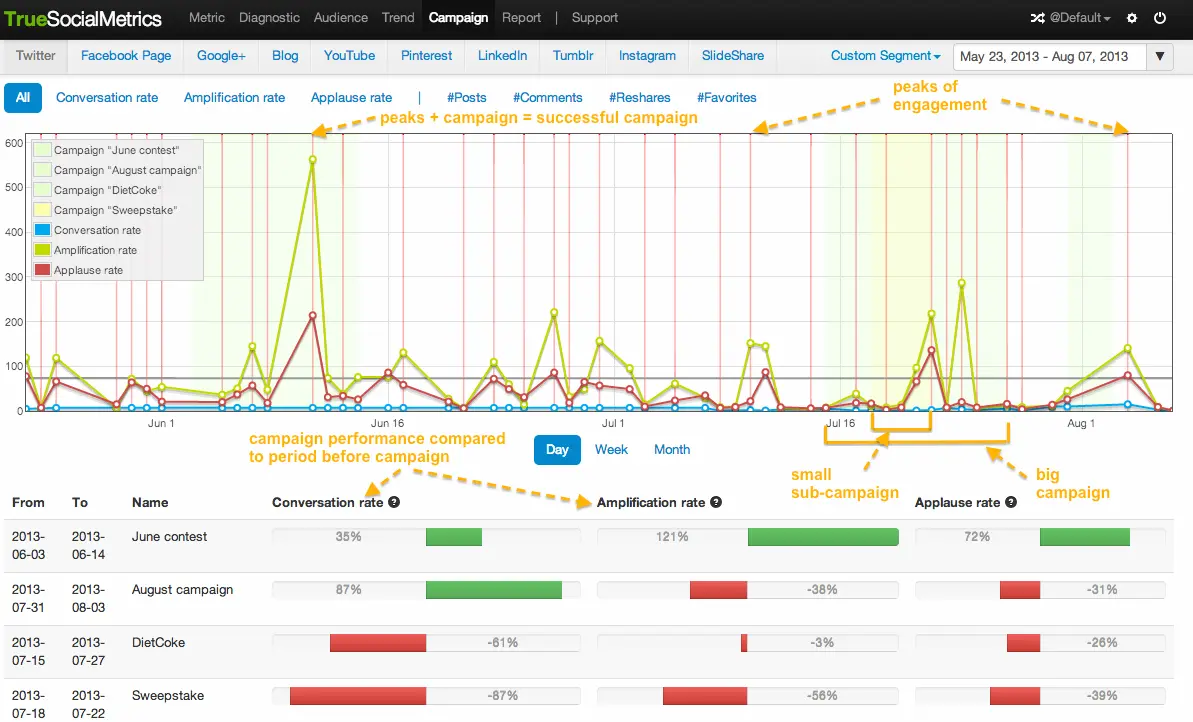
Task: Show the #Reshares metric
Action: (x=639, y=98)
